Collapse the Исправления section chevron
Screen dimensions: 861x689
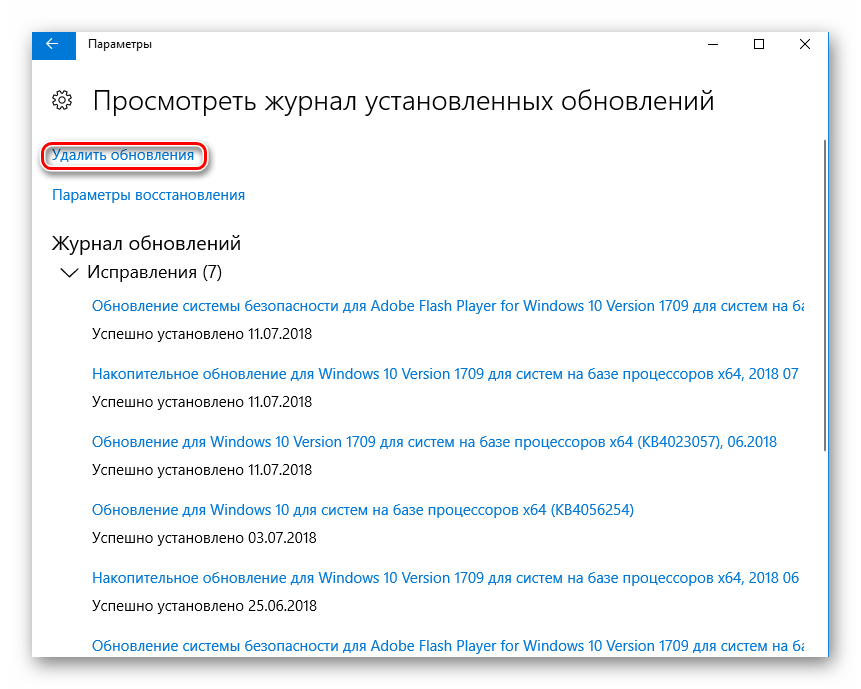pos(69,272)
